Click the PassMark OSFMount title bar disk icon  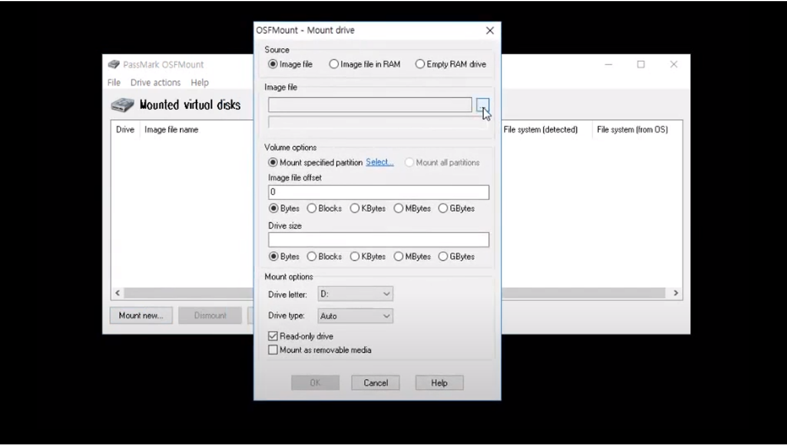[114, 64]
